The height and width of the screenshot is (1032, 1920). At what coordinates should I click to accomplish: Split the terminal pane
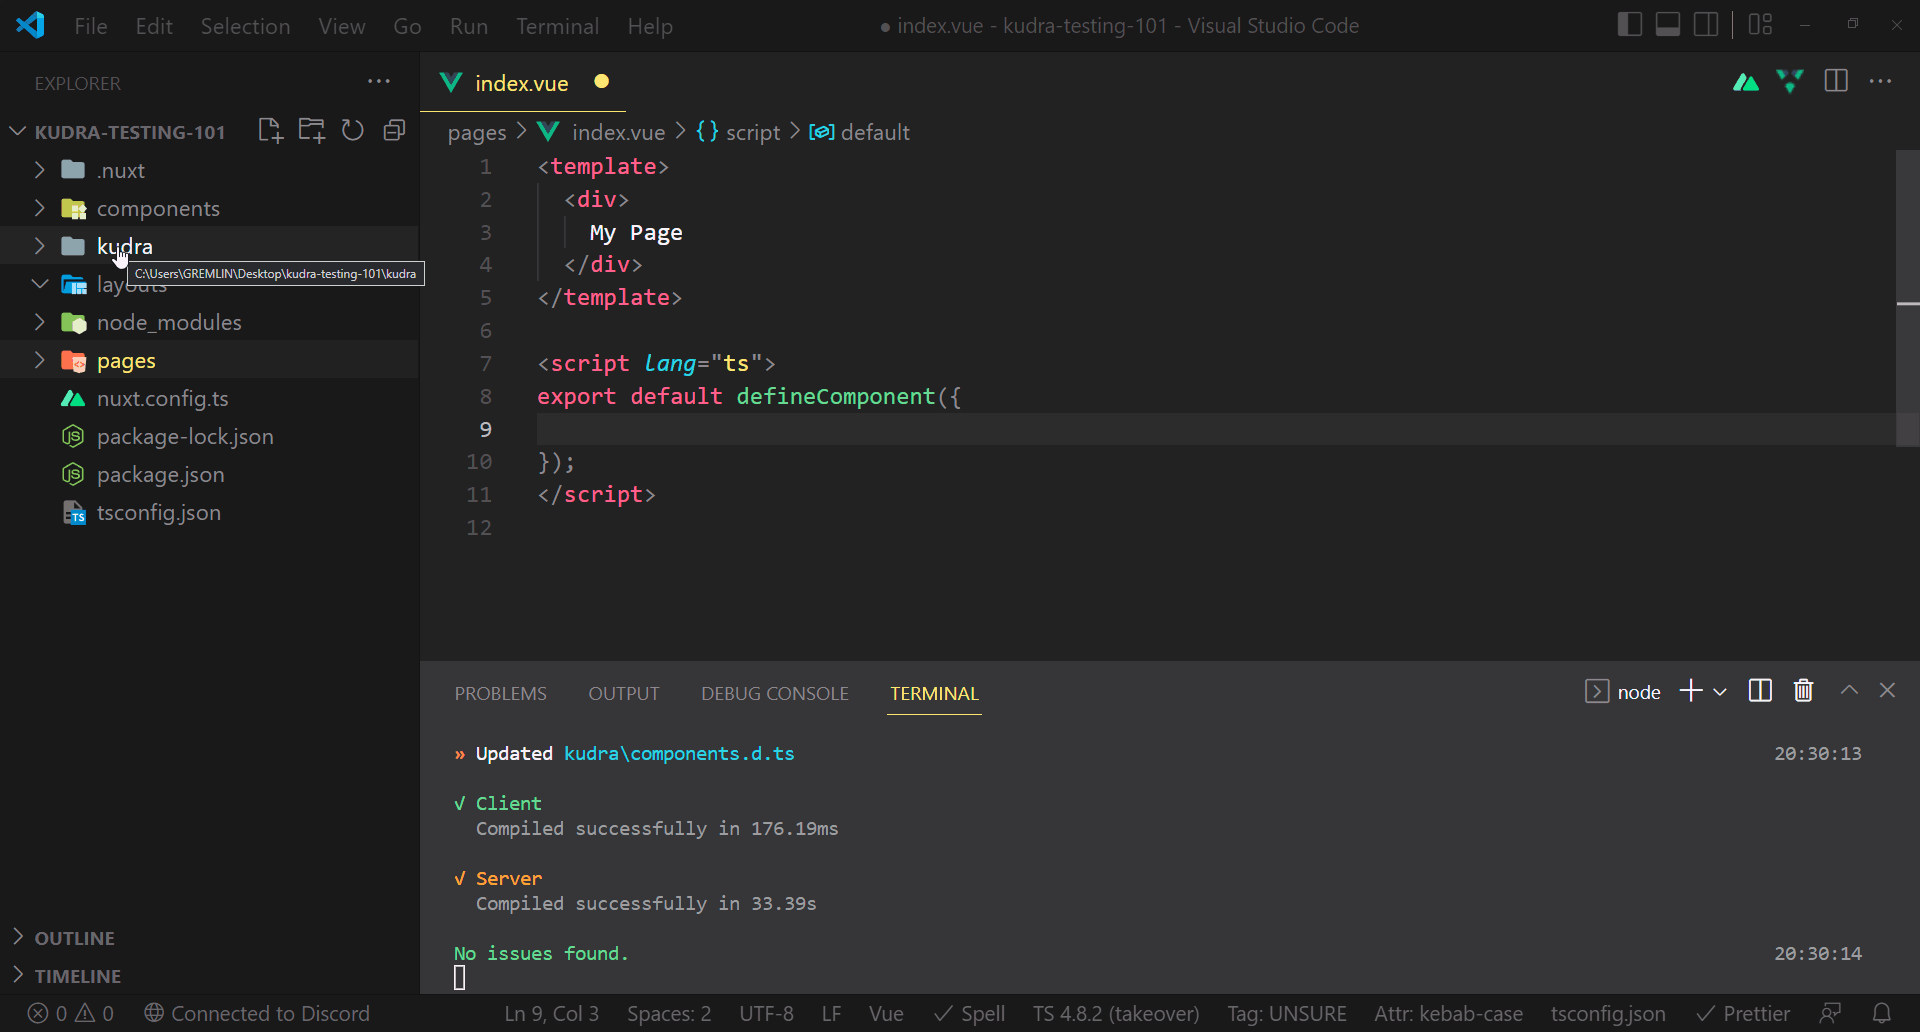(x=1760, y=691)
